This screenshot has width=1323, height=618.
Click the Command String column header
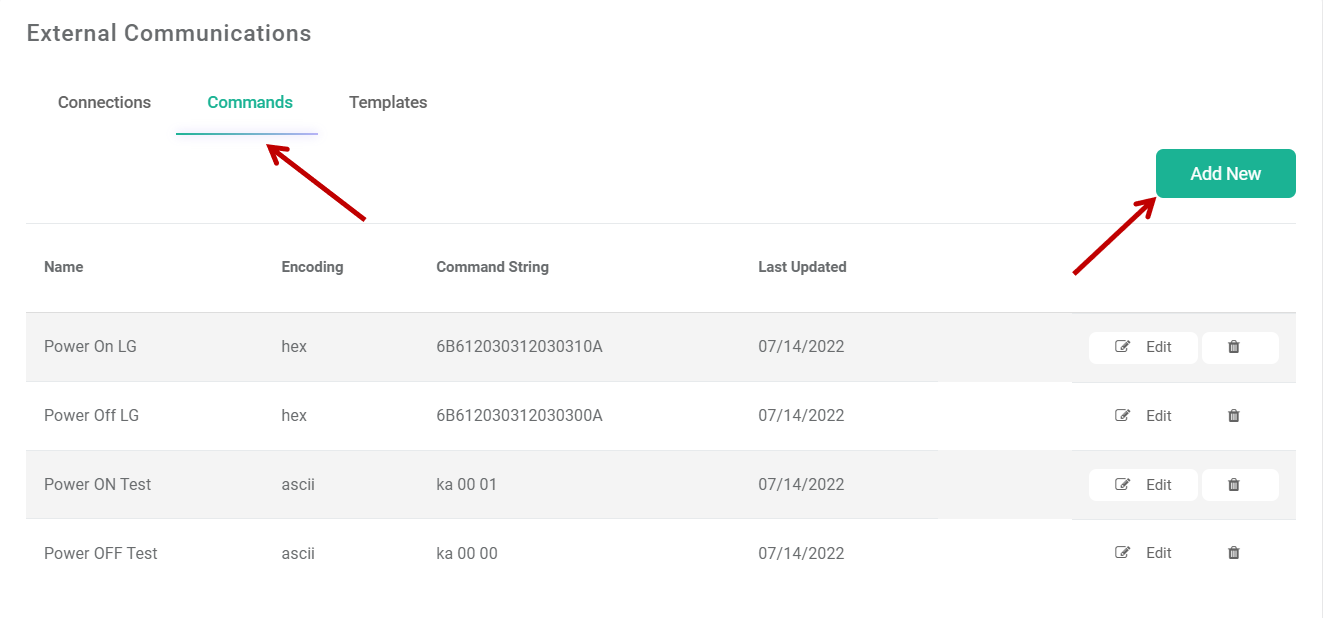(x=492, y=267)
